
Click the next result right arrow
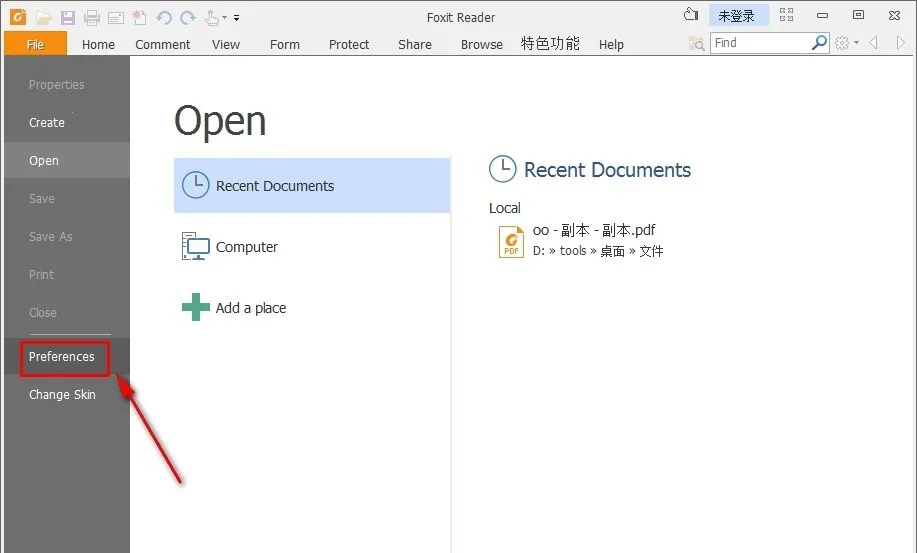[900, 43]
